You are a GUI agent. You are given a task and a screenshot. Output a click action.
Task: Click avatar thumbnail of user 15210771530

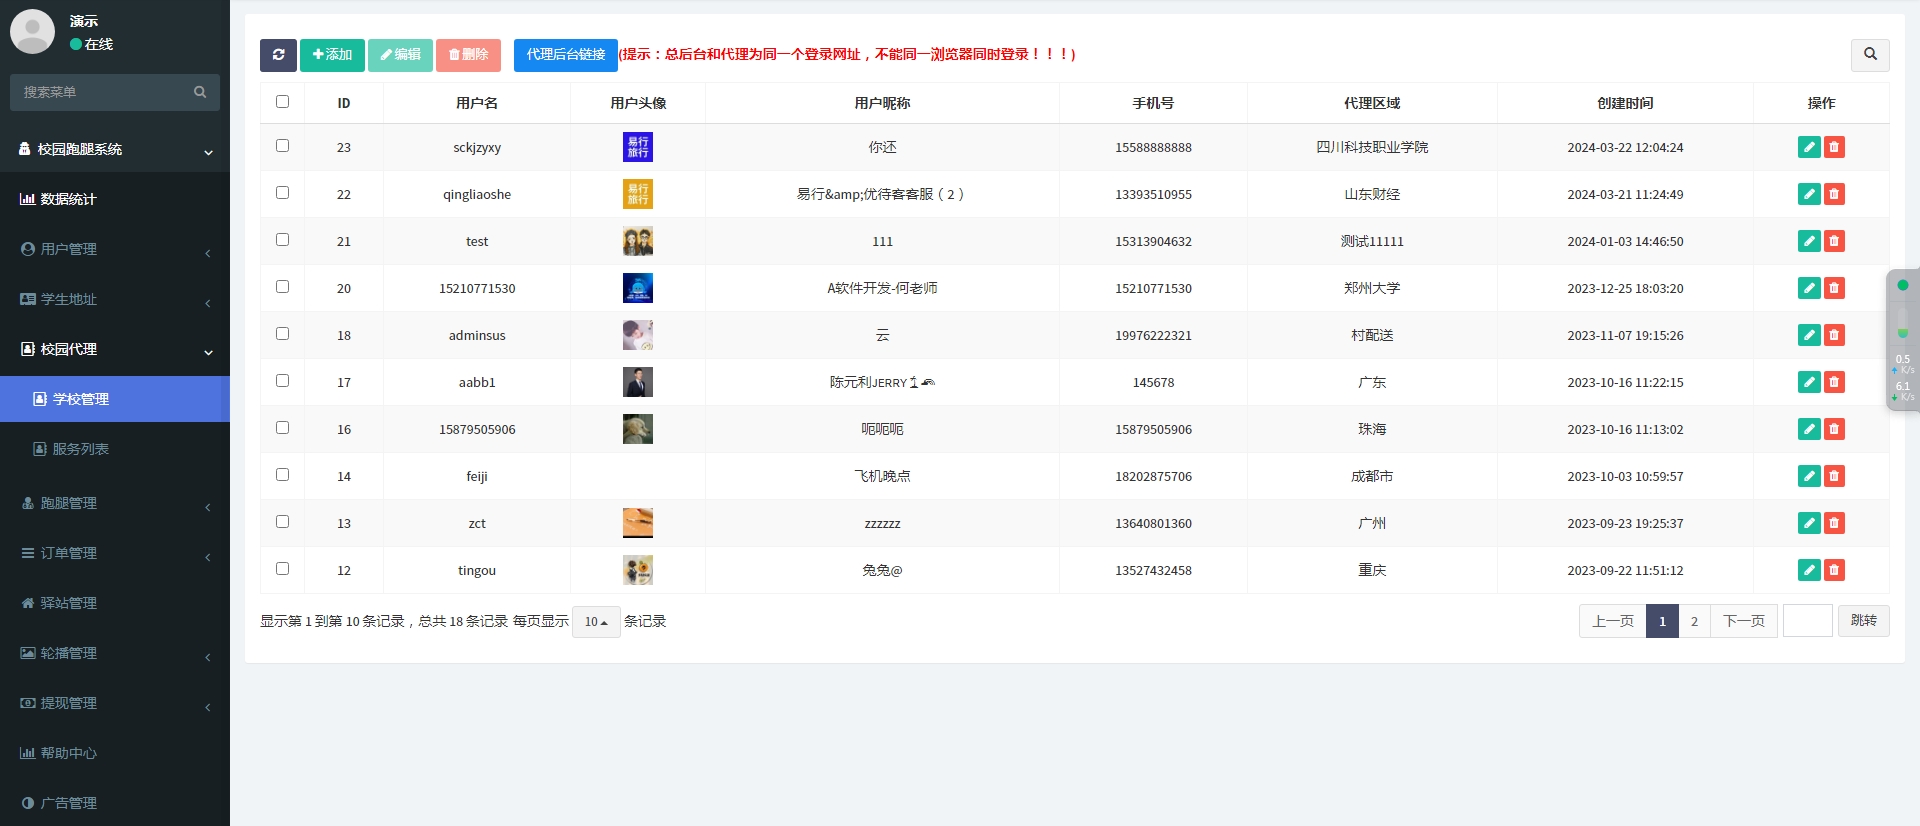click(x=637, y=288)
